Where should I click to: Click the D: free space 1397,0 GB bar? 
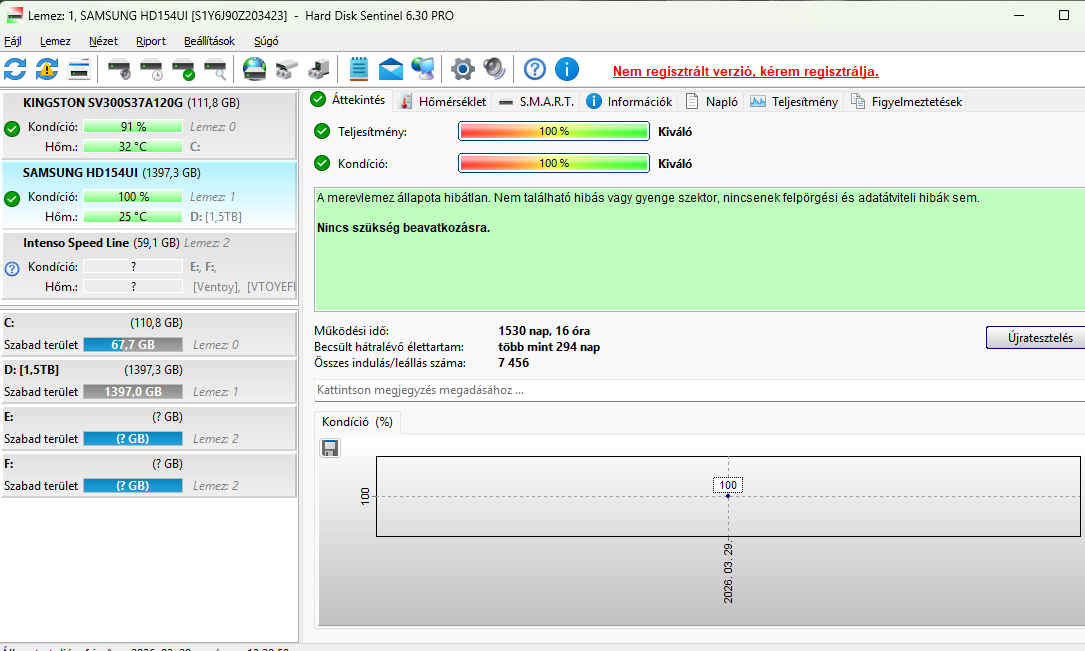133,392
